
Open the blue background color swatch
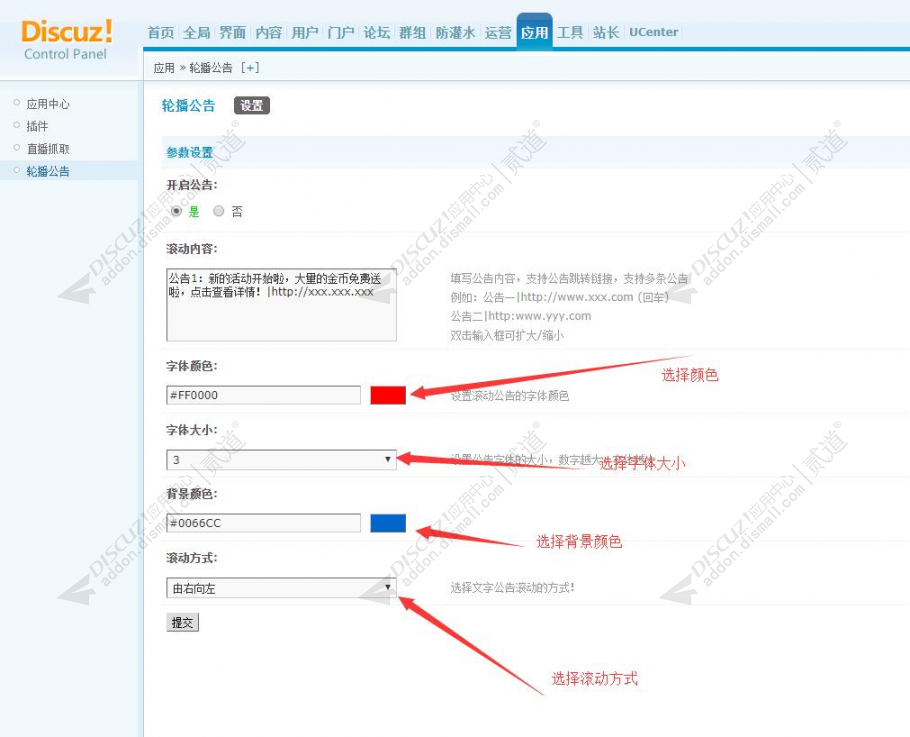(x=388, y=523)
